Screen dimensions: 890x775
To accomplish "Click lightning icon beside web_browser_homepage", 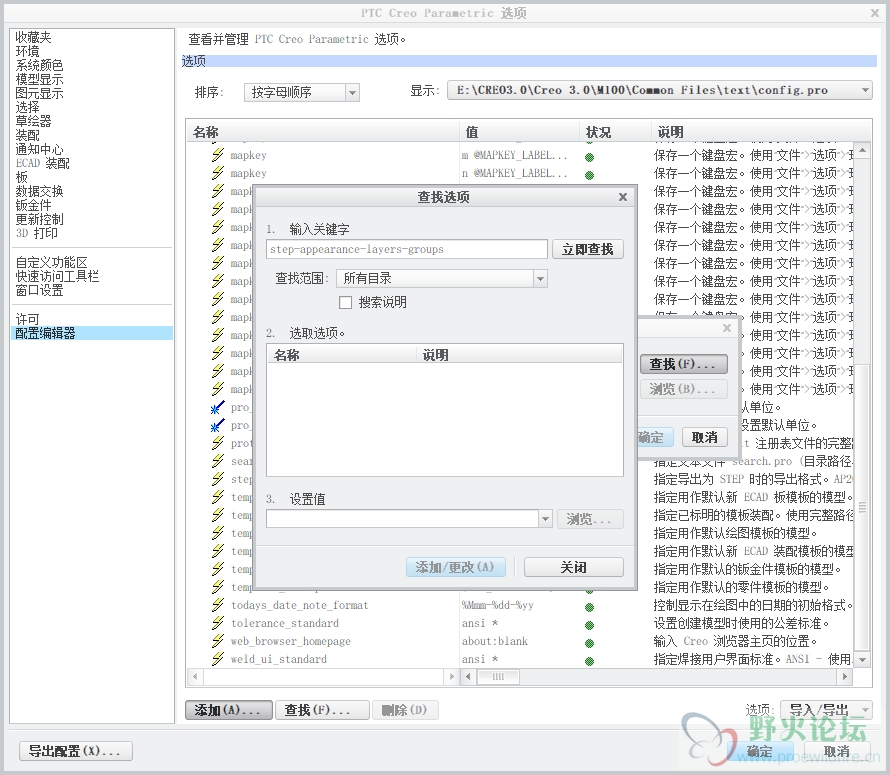I will [x=218, y=642].
